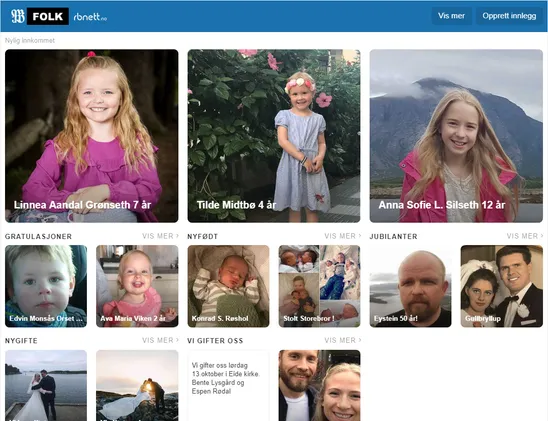Open the sunset wedding couple thumbnail
Screen dimensions: 548x421
(x=137, y=385)
